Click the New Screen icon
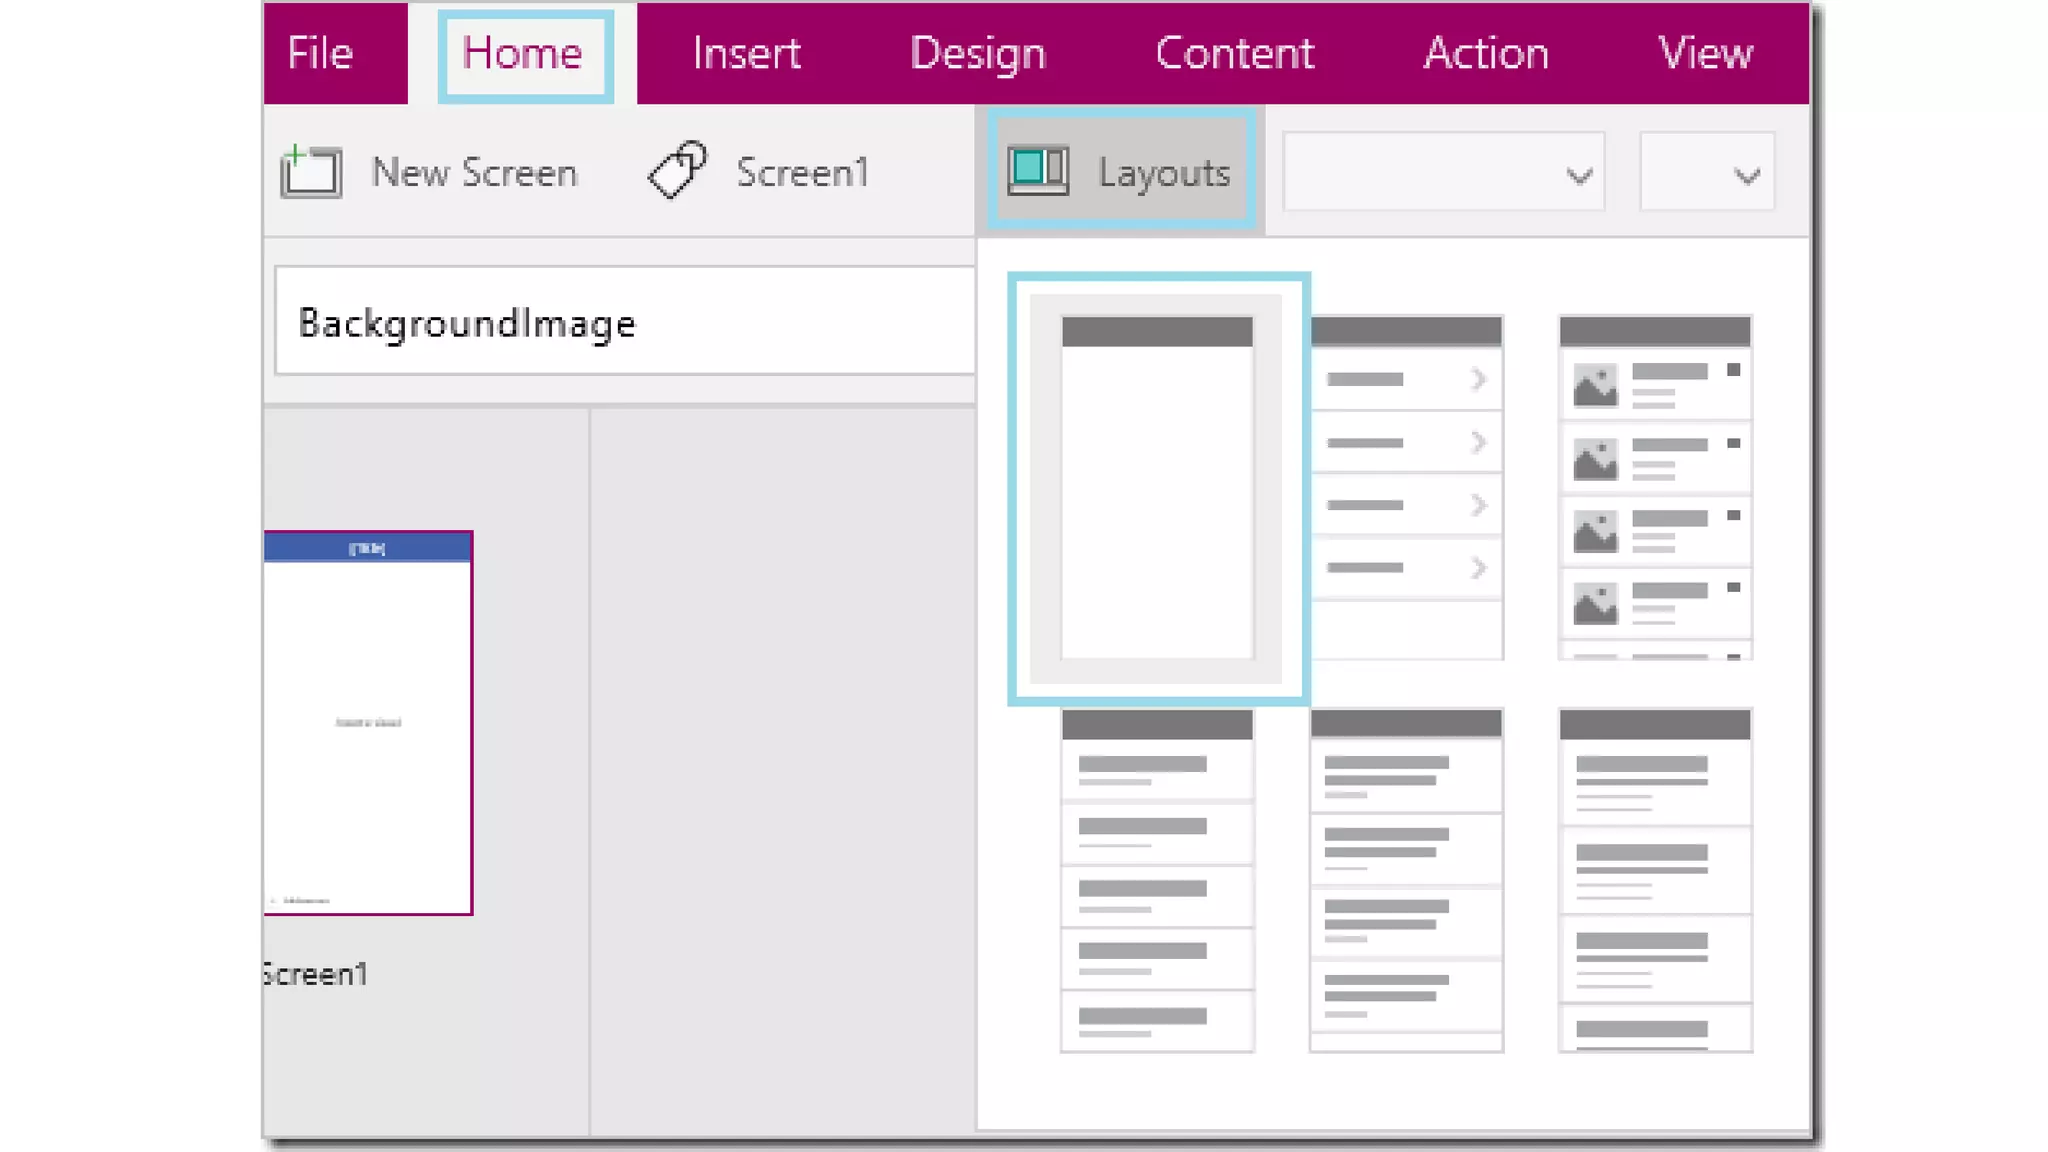This screenshot has width=2048, height=1152. tap(311, 172)
